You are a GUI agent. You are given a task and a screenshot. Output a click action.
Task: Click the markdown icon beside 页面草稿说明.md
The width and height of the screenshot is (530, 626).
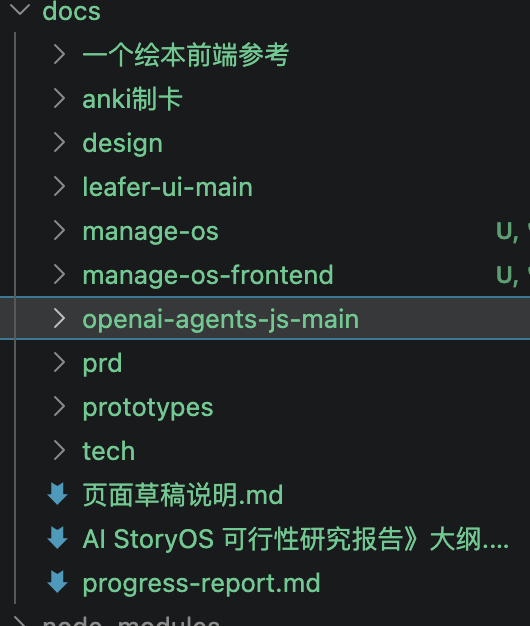click(57, 494)
